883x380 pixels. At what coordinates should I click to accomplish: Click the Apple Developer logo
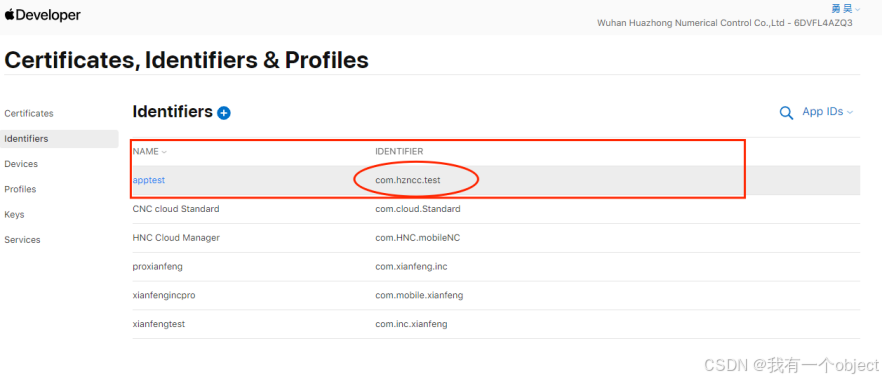click(x=42, y=15)
